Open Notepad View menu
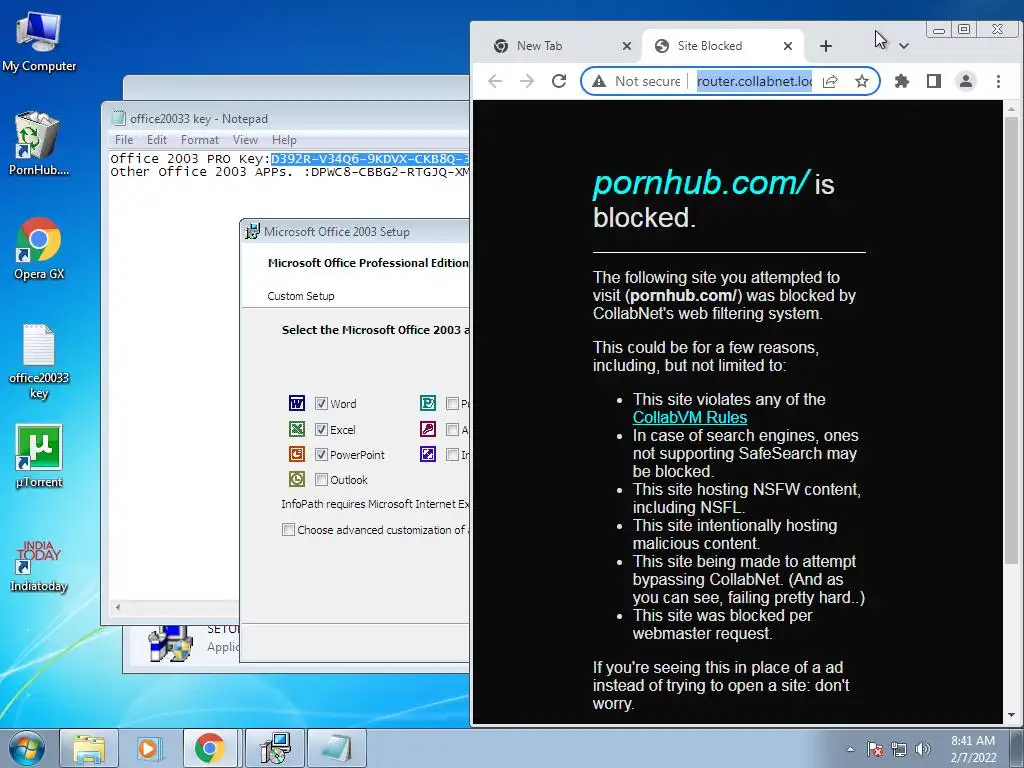Screen dimensions: 1024x768 tap(245, 140)
